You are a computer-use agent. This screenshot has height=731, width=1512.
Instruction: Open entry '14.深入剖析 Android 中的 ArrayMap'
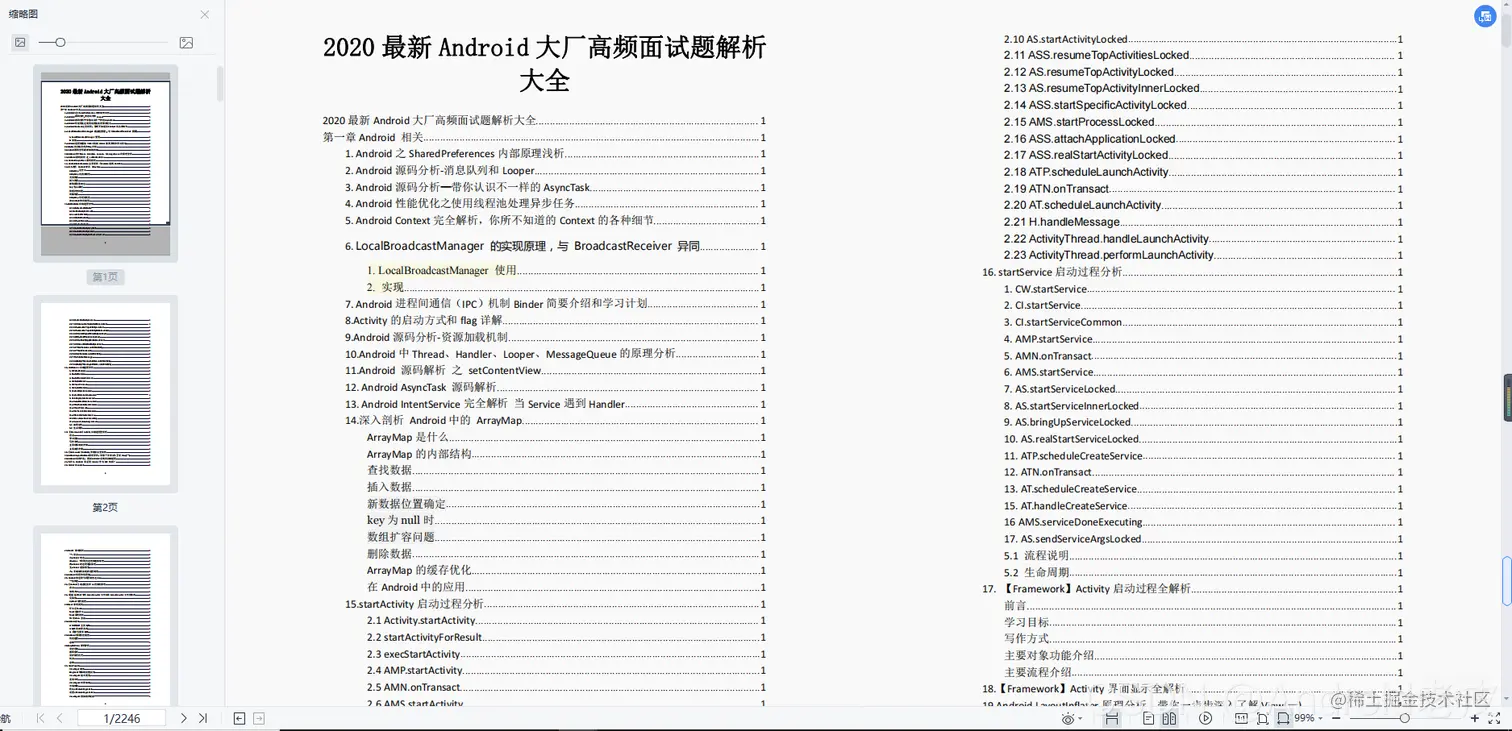pos(433,421)
